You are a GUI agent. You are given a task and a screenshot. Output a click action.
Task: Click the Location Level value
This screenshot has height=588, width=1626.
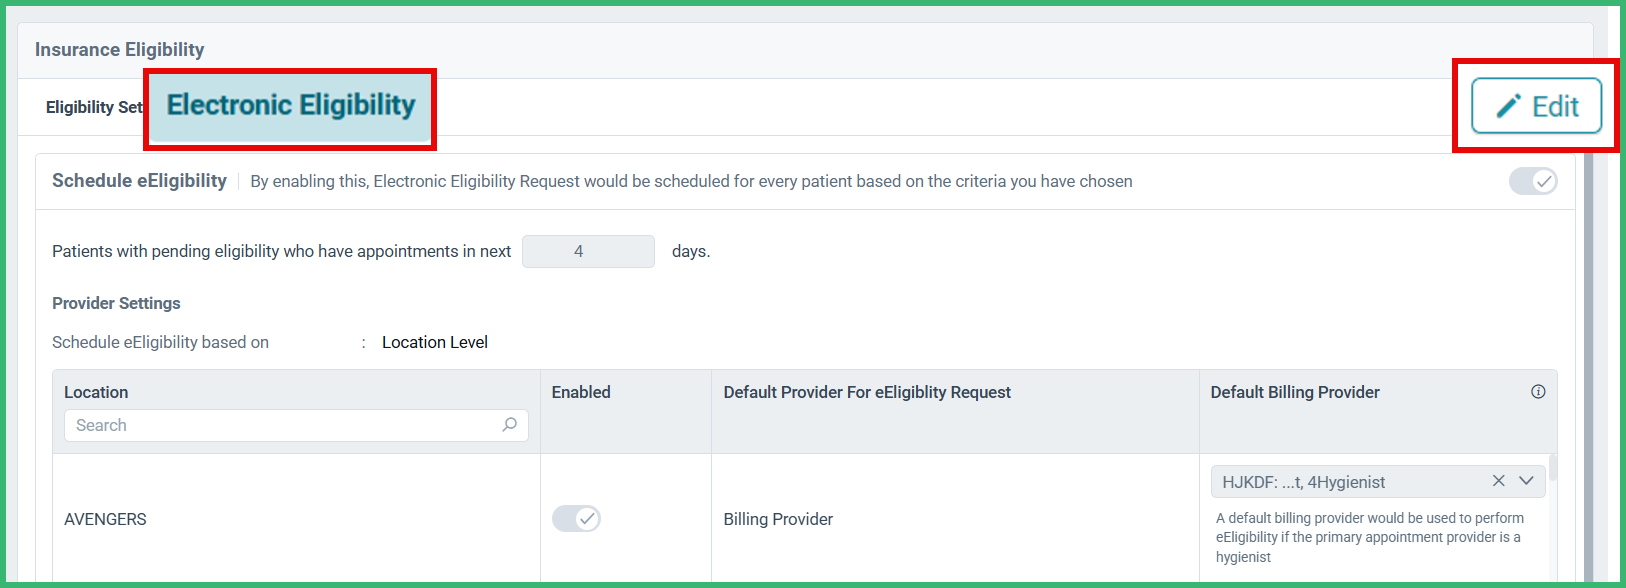coord(435,342)
